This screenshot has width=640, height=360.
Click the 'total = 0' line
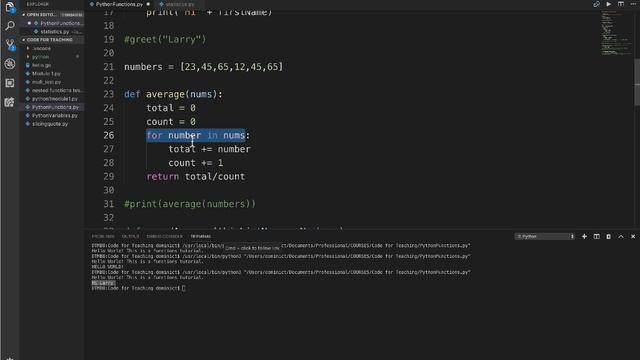171,108
